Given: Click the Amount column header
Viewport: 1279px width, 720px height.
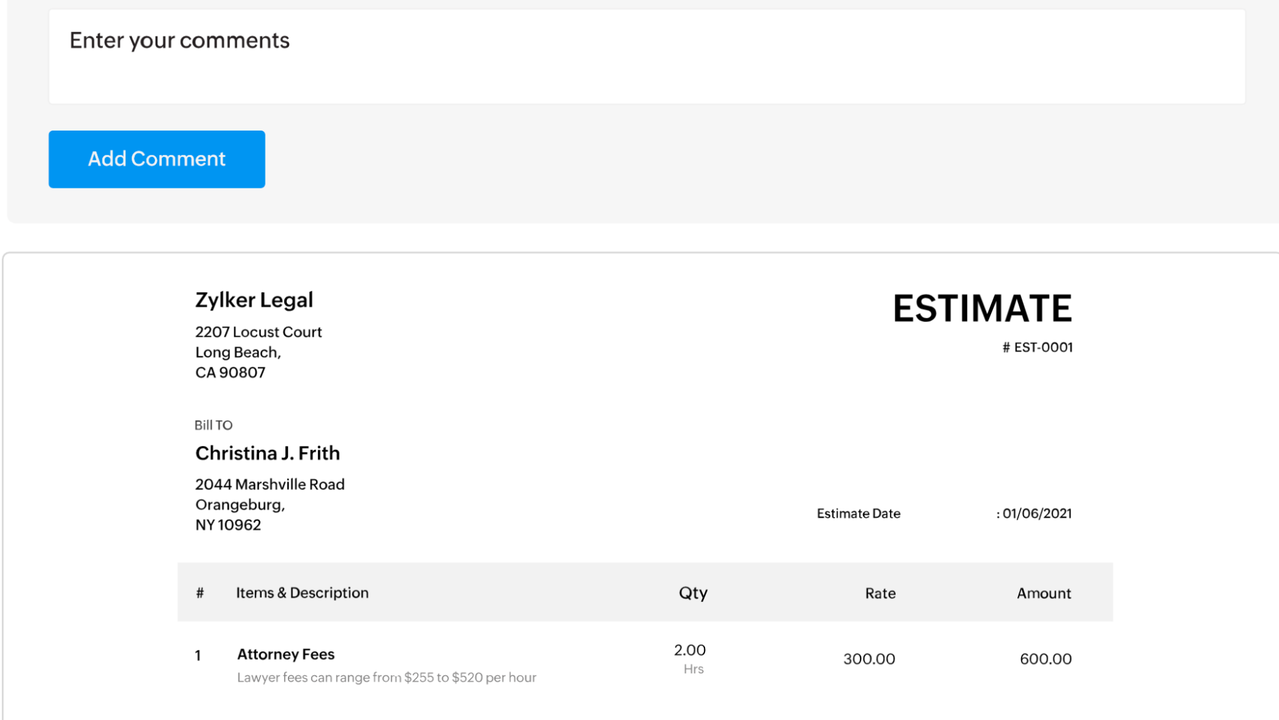Looking at the screenshot, I should (x=1043, y=593).
